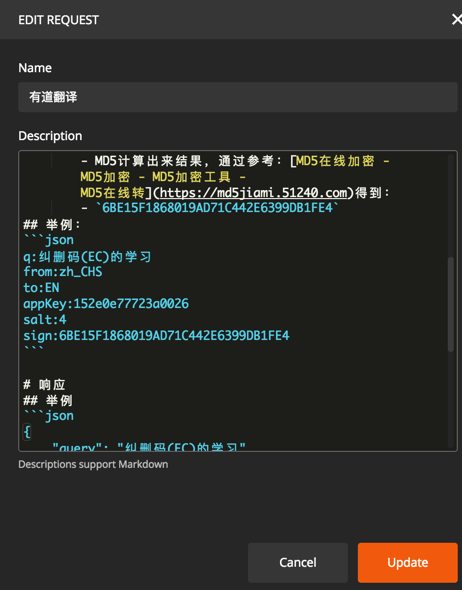Click the 'MD5加密 - MD5加密工具 -' link text line

pyautogui.click(x=163, y=177)
